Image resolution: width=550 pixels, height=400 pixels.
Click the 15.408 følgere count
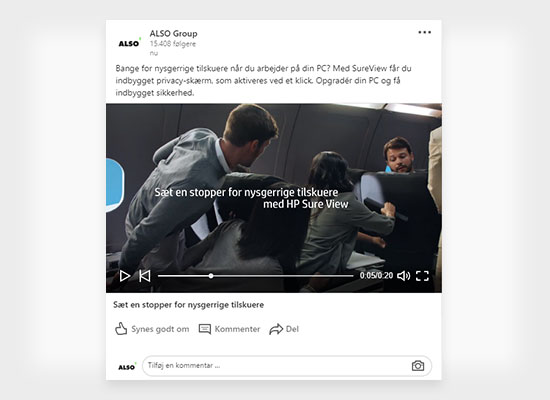(x=173, y=44)
